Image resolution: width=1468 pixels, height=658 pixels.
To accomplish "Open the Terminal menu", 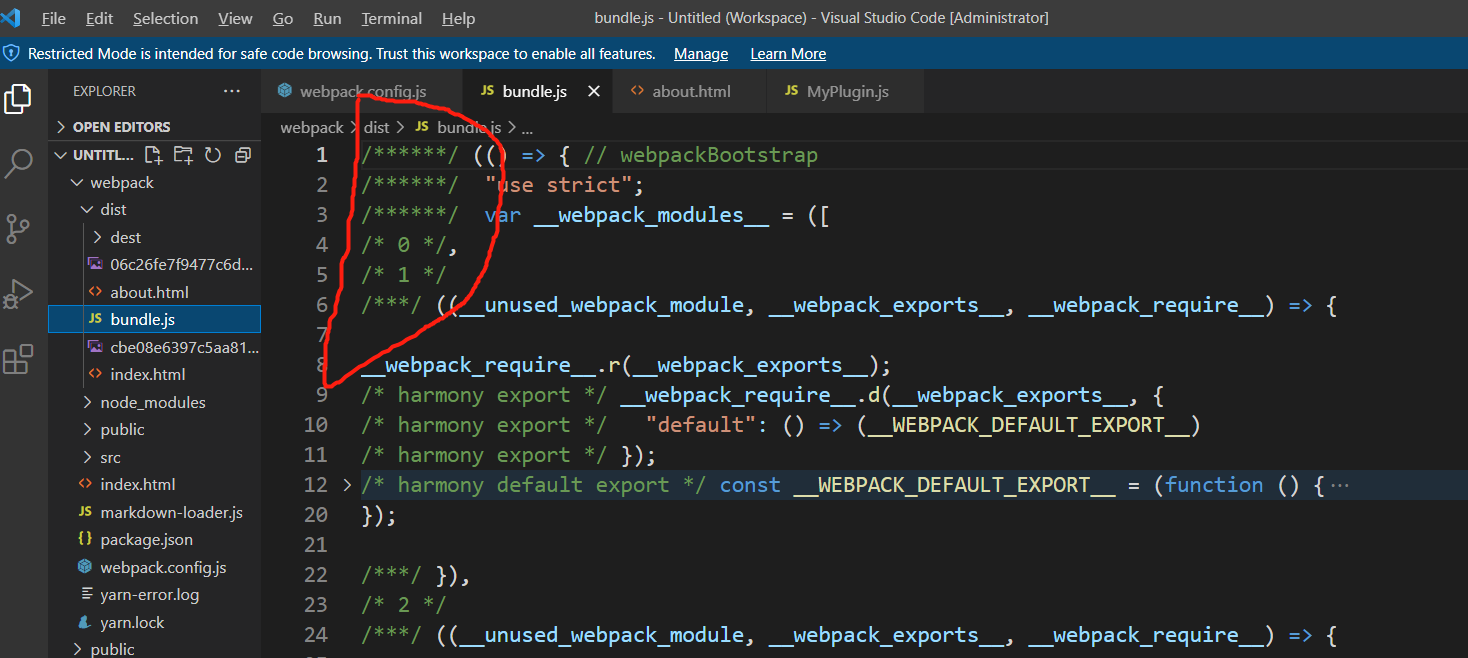I will tap(391, 19).
